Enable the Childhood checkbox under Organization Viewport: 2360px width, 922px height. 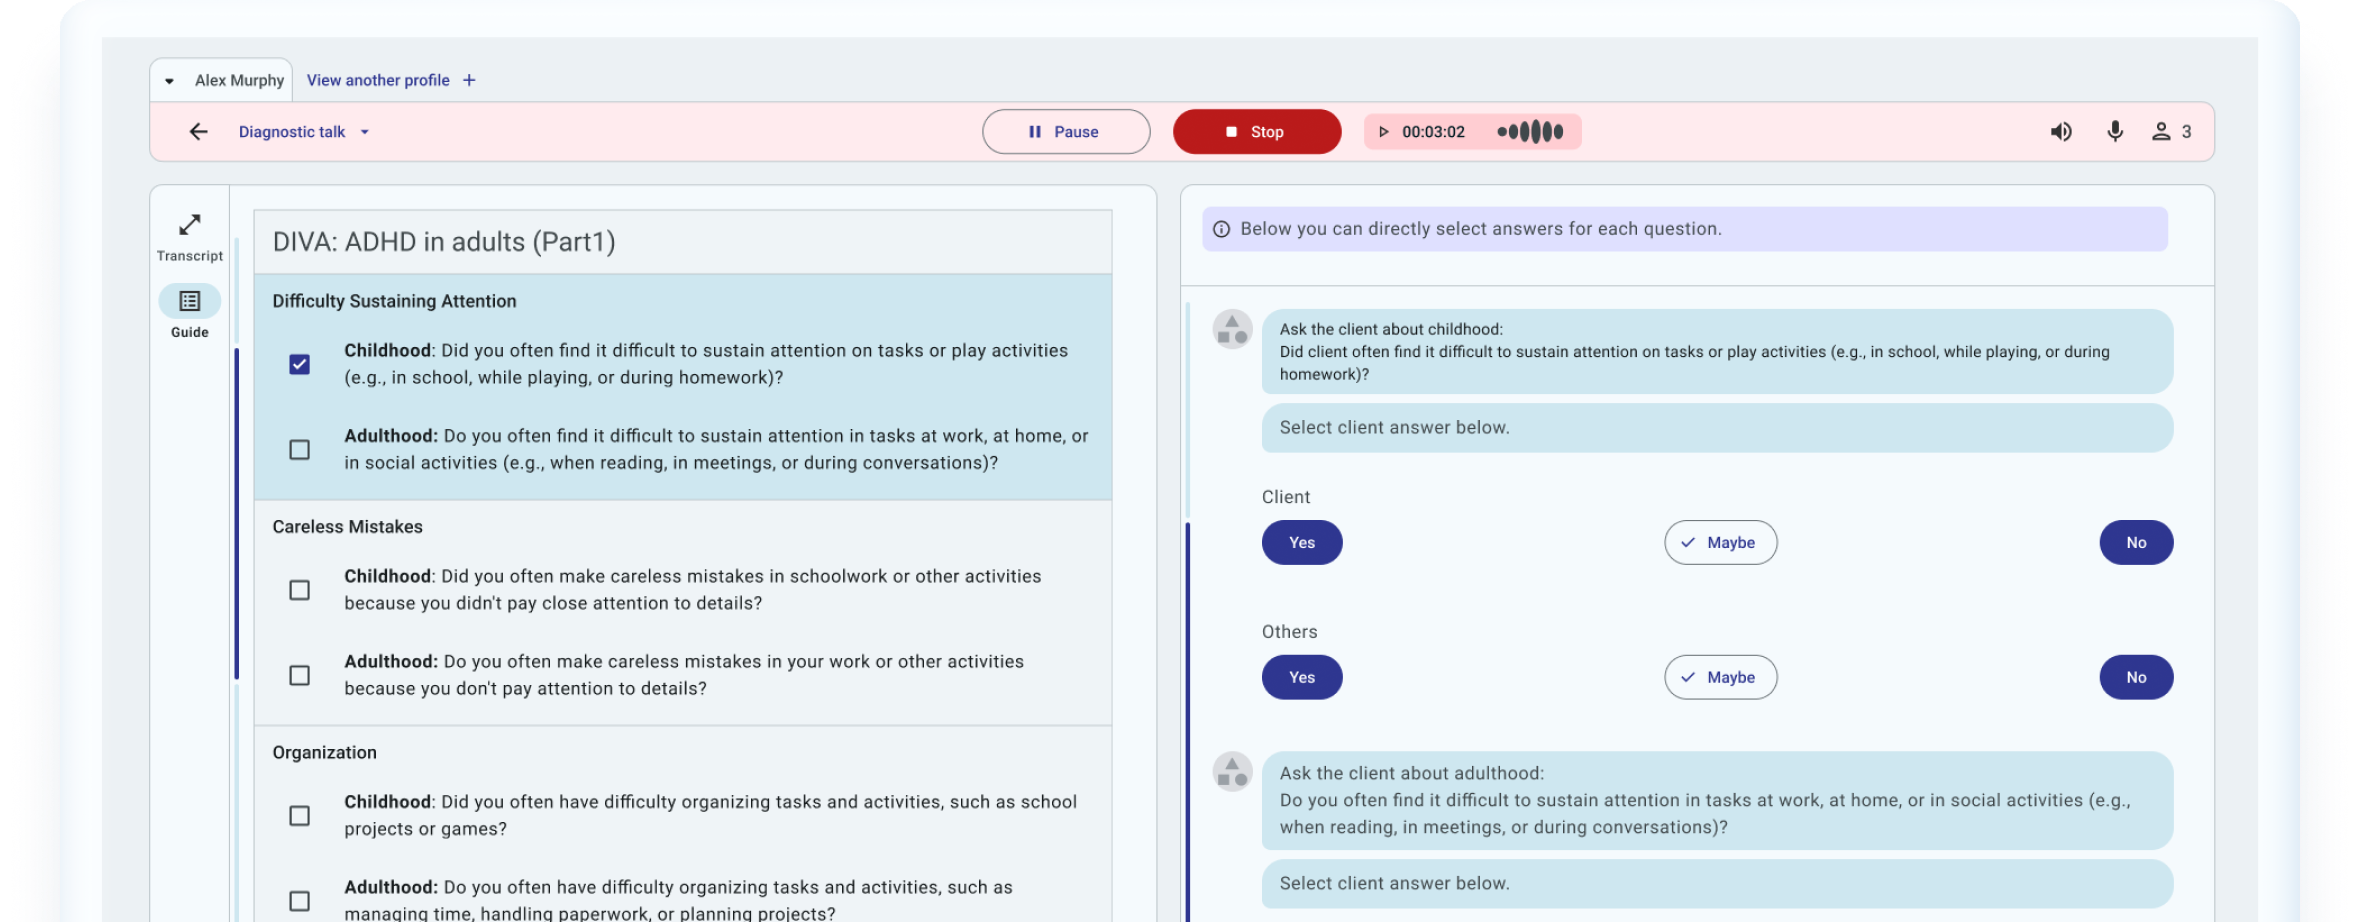299,815
